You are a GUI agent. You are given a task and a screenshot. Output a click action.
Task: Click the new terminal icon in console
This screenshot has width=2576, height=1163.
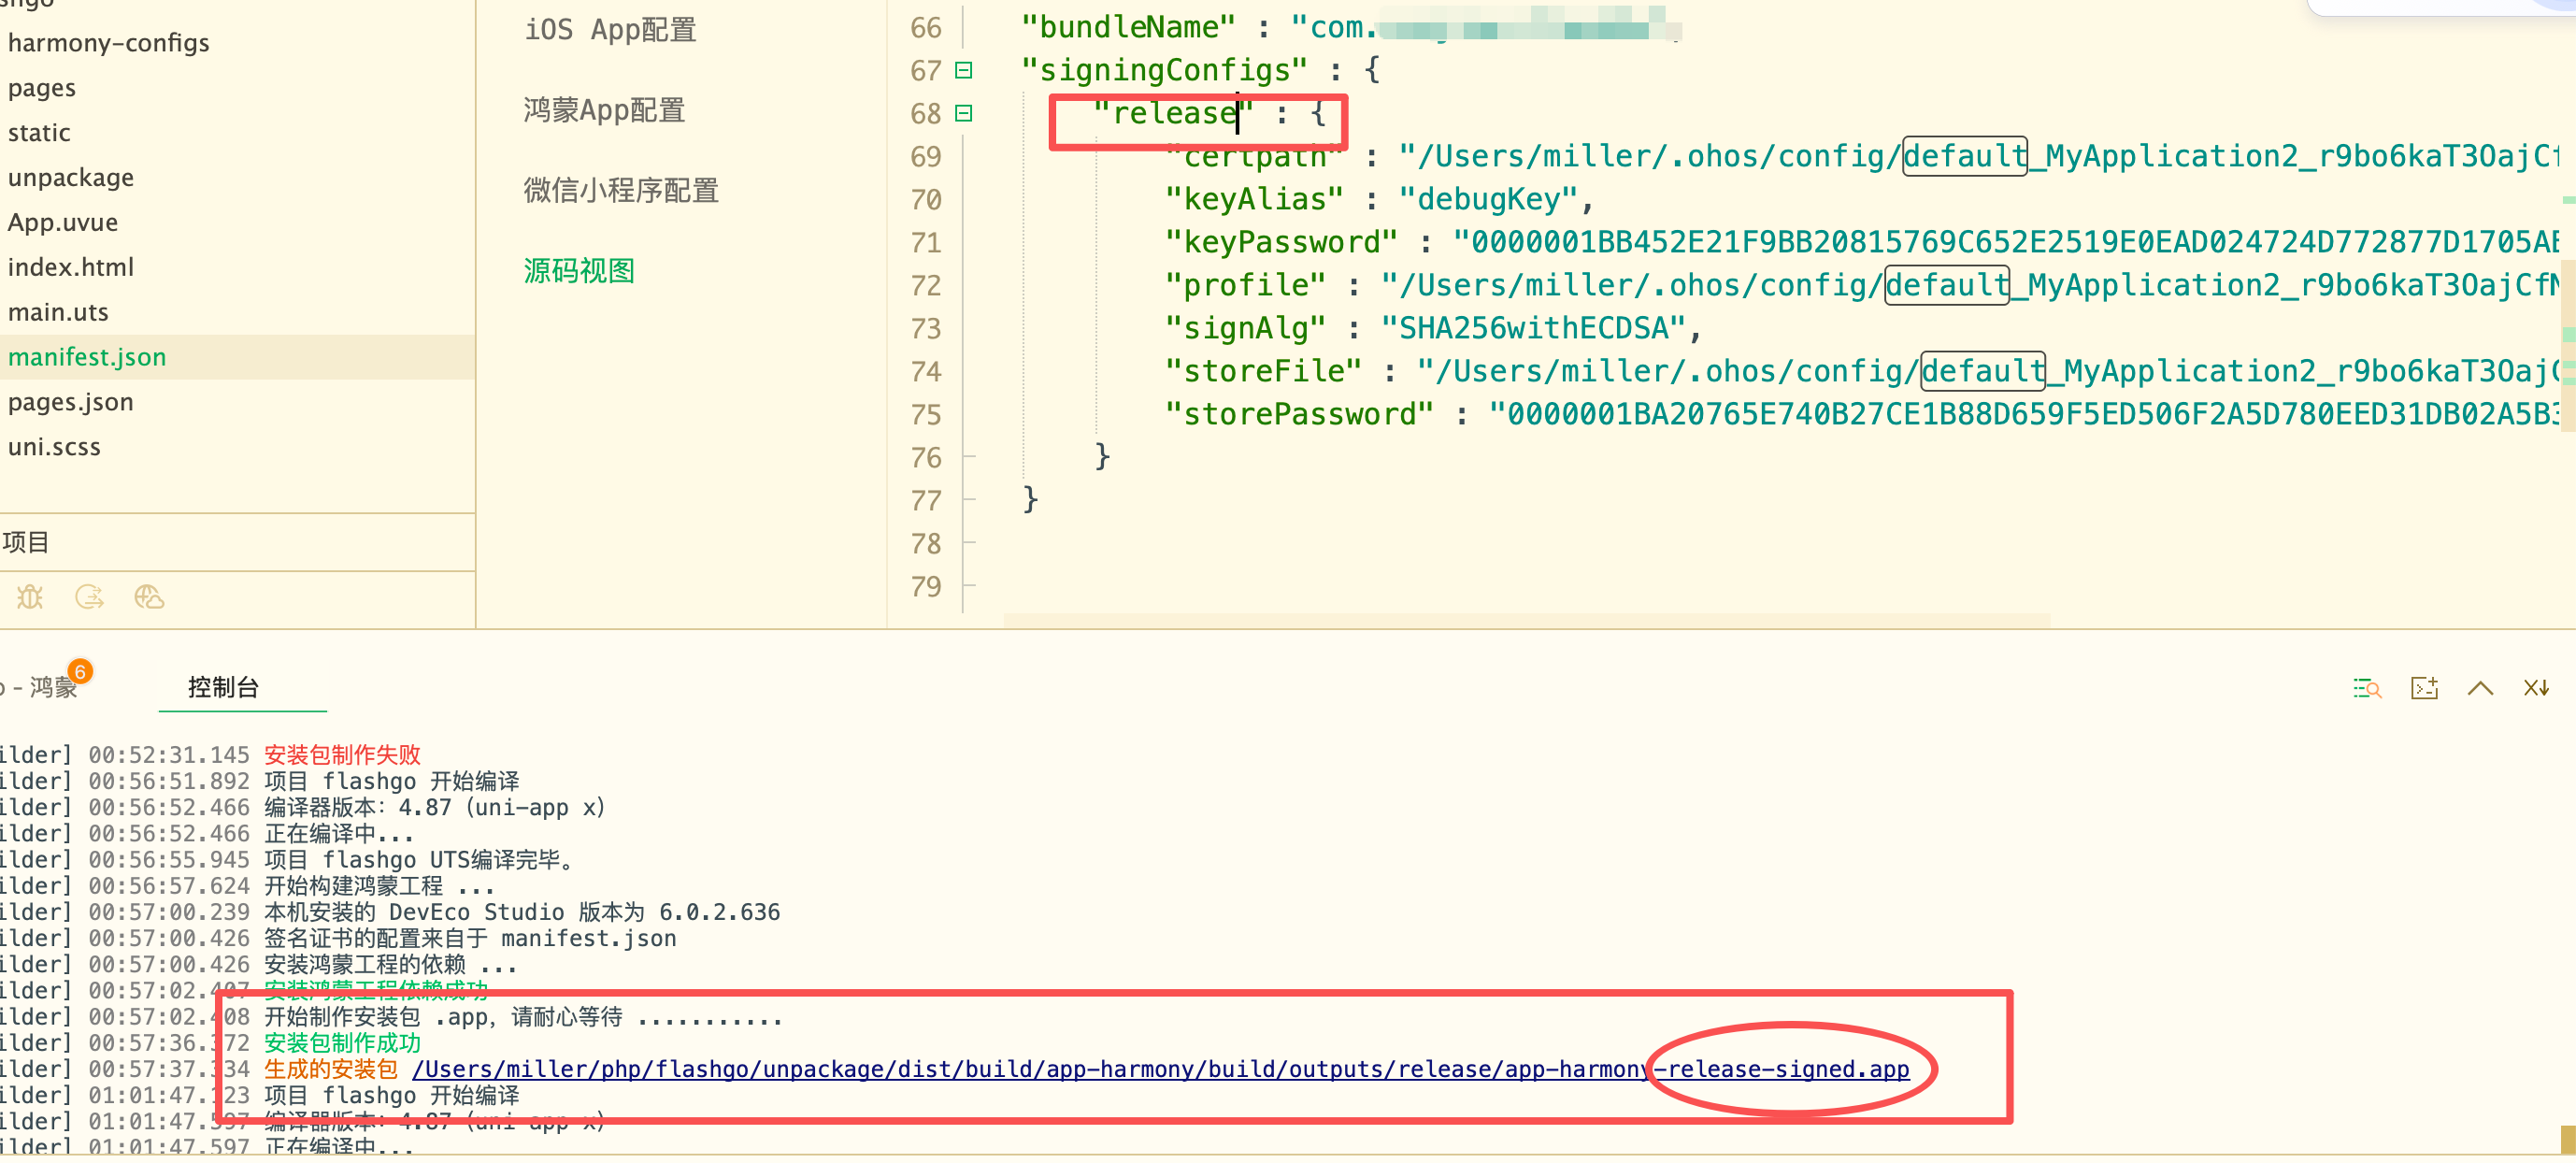pos(2424,688)
